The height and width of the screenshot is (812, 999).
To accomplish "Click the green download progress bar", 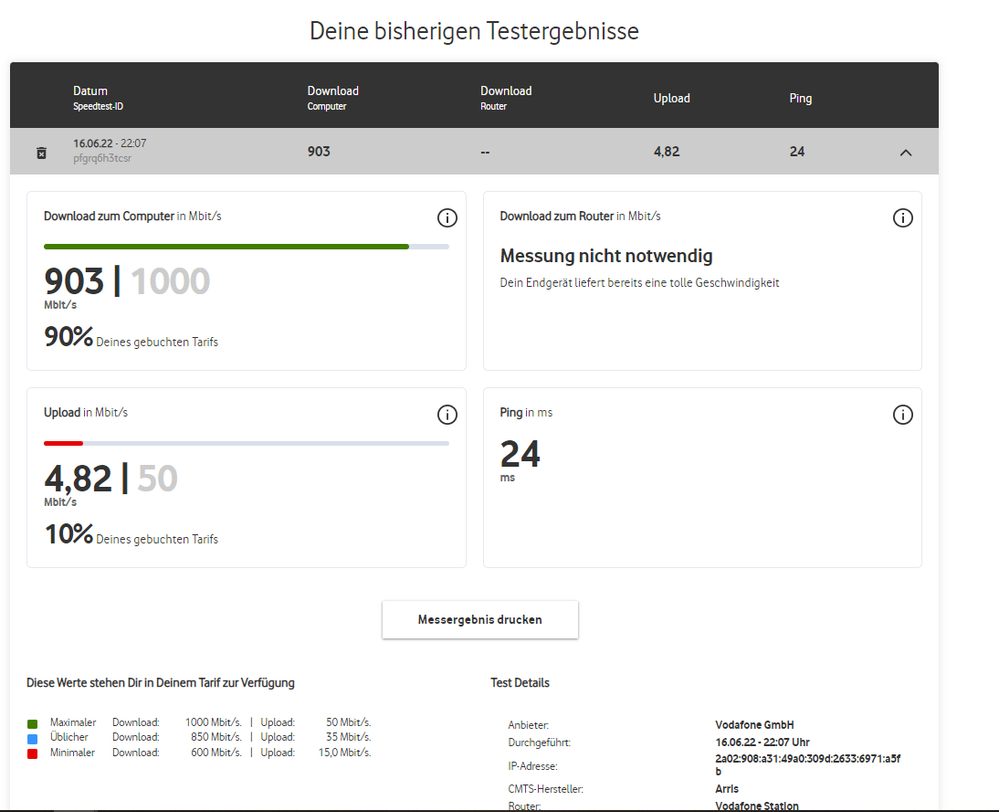I will (226, 246).
